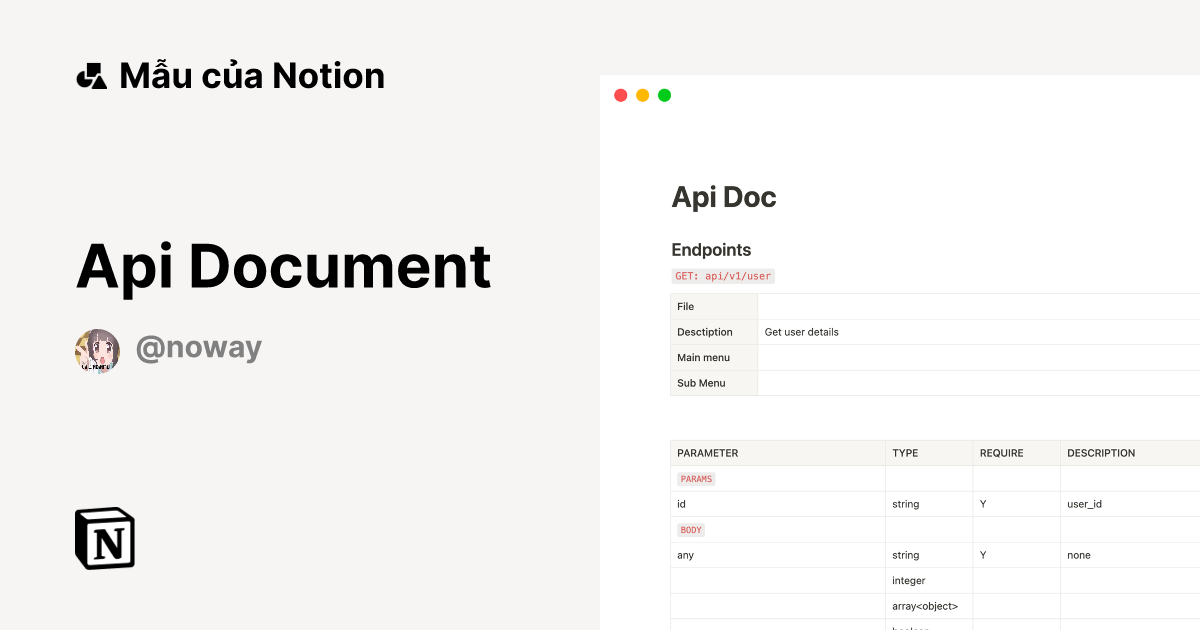Select the black Notion N logo
The height and width of the screenshot is (630, 1200).
pyautogui.click(x=104, y=538)
